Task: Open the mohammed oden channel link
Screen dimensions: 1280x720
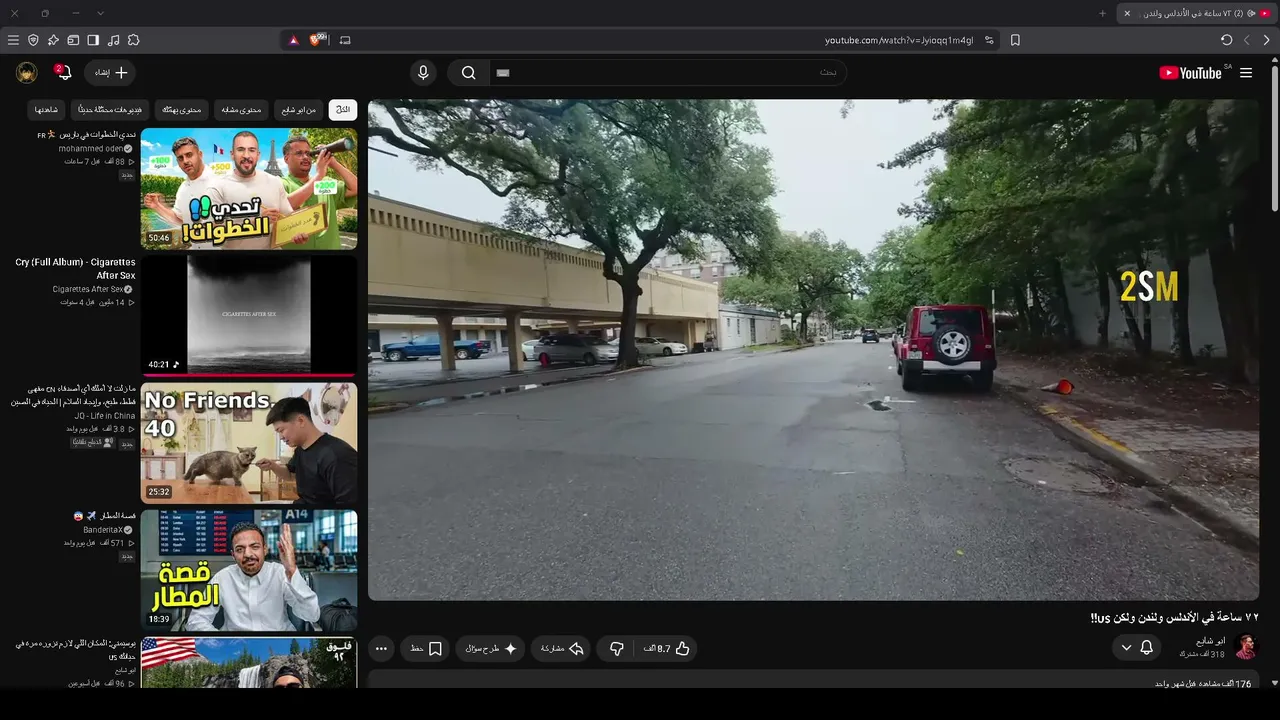Action: click(91, 148)
